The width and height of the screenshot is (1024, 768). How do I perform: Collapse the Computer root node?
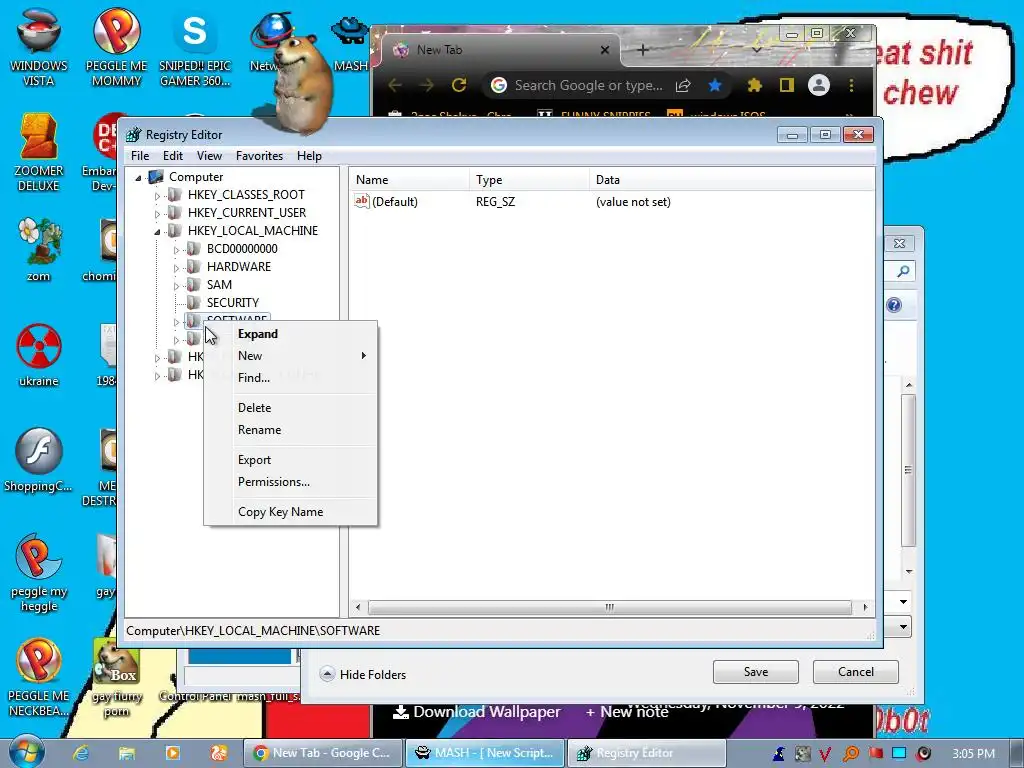tap(138, 178)
